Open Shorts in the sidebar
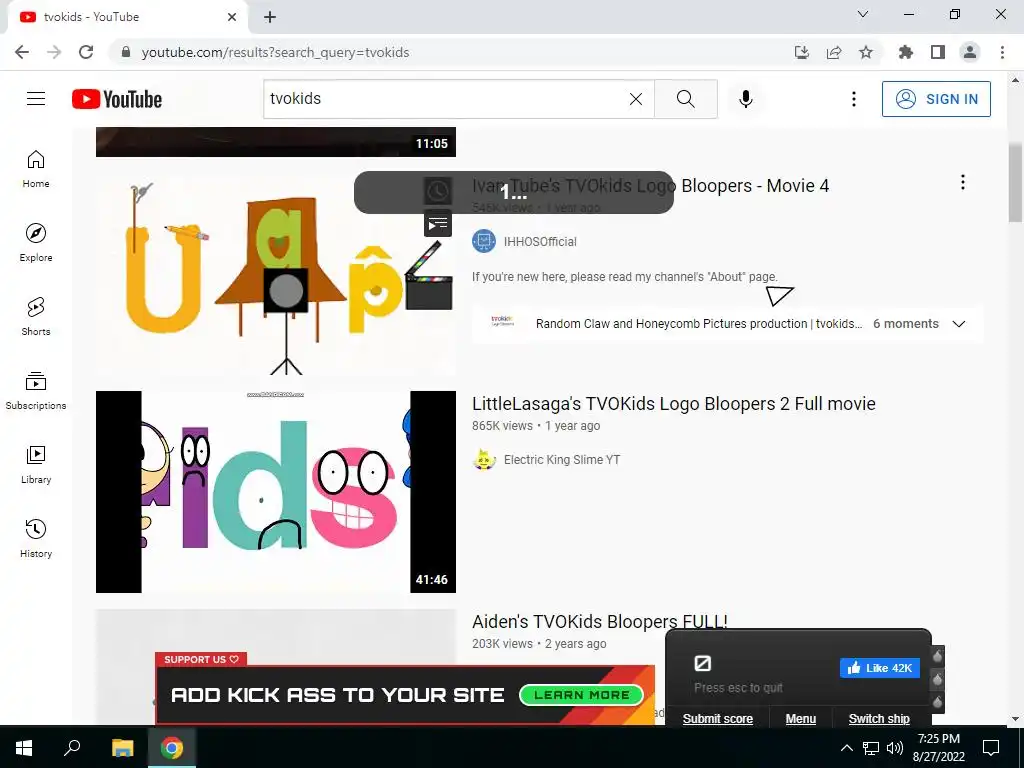The height and width of the screenshot is (768, 1024). coord(36,316)
